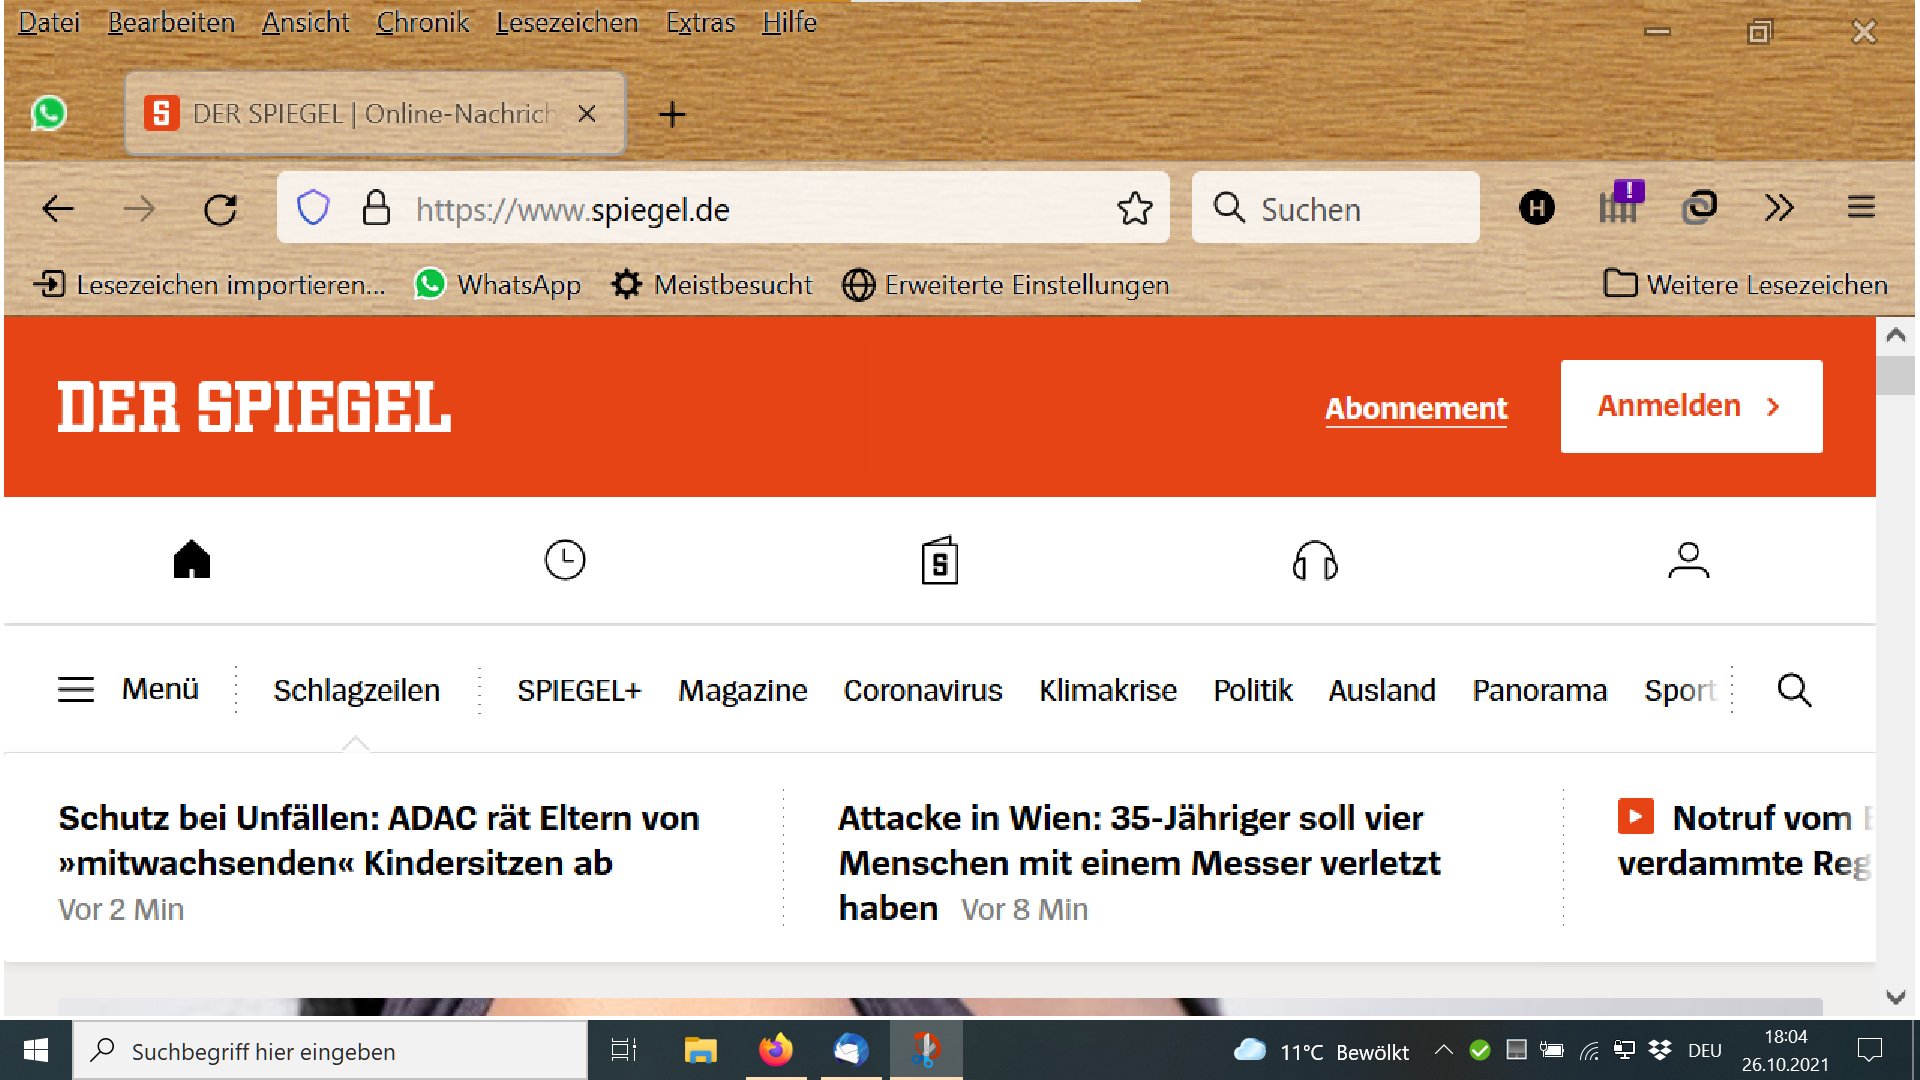Open the home icon on Spiegel navigation
1920x1080 pixels.
click(x=191, y=560)
